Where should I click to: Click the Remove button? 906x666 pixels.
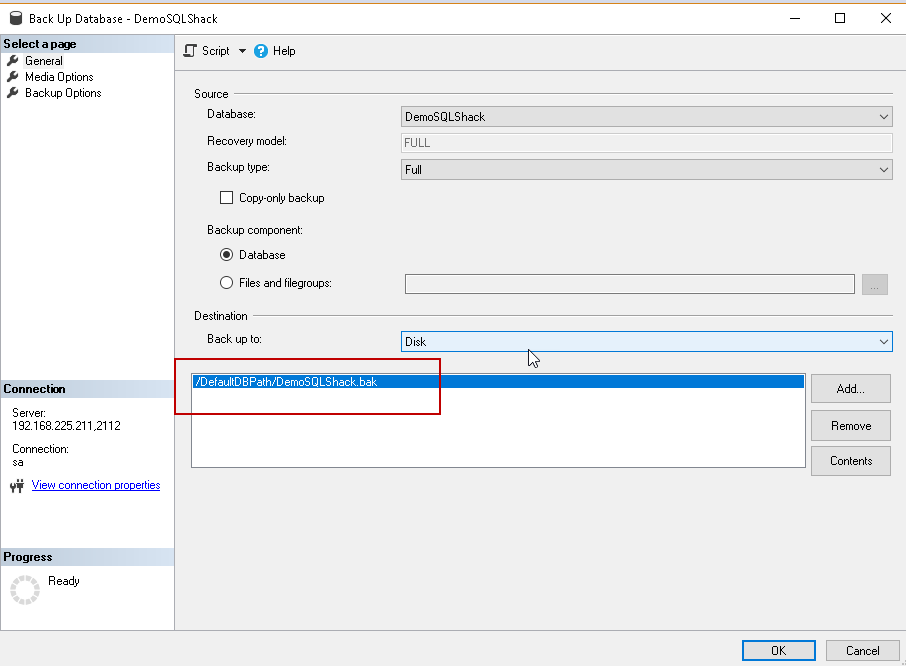pos(851,426)
